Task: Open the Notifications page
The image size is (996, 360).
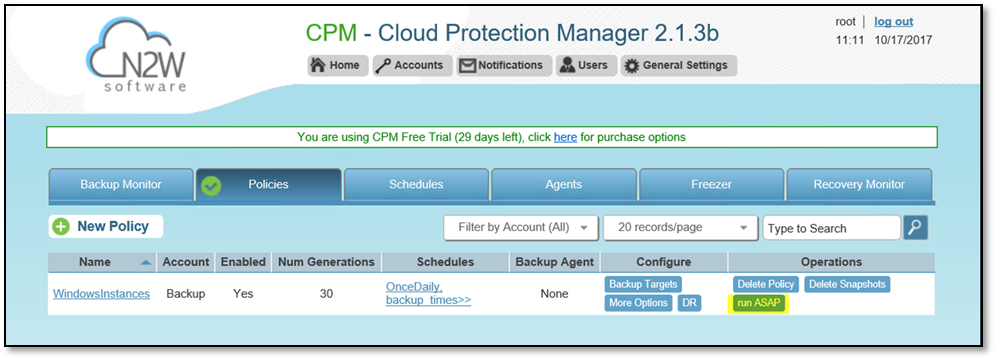Action: pos(503,65)
